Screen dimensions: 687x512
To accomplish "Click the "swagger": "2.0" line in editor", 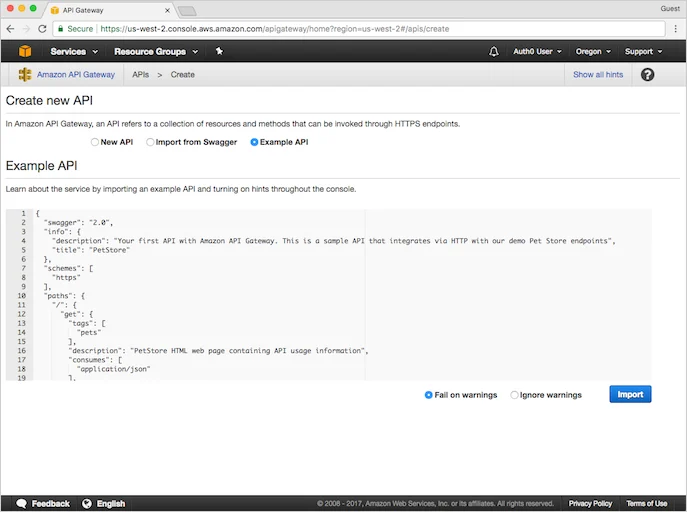I will tap(78, 222).
